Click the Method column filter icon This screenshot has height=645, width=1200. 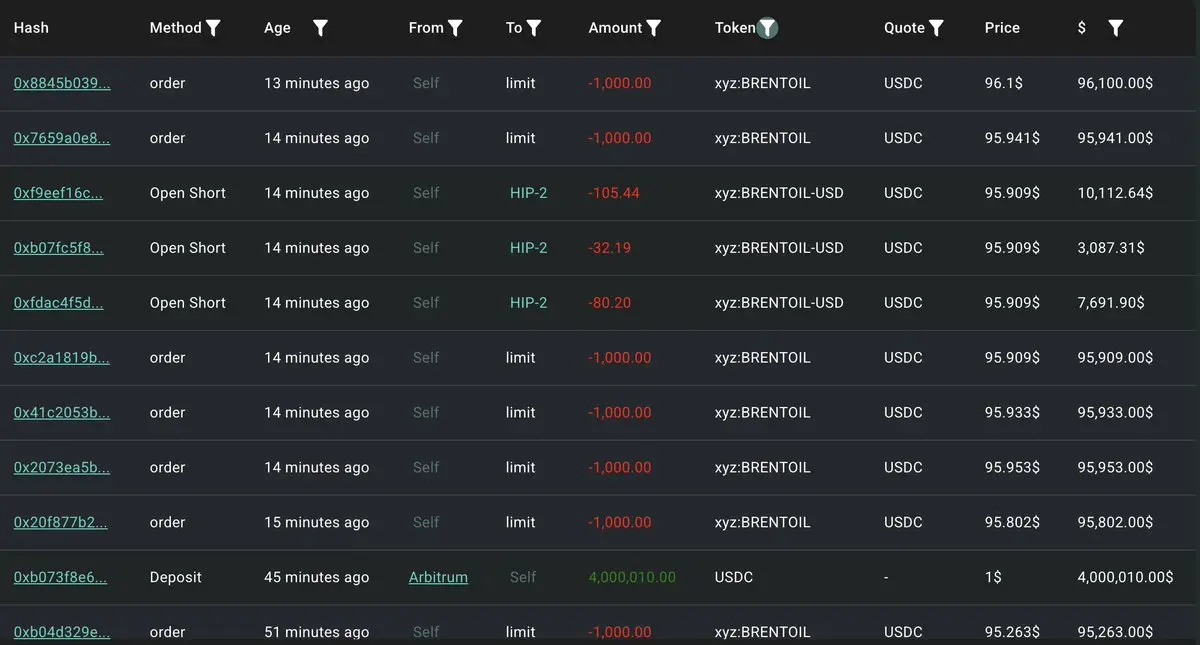tap(213, 28)
